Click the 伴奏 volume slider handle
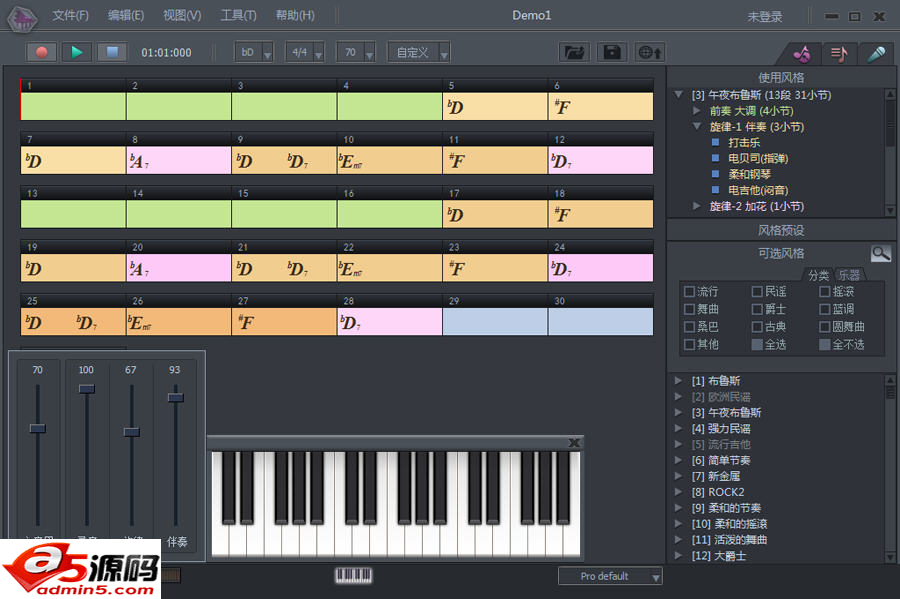Image resolution: width=900 pixels, height=599 pixels. click(176, 397)
